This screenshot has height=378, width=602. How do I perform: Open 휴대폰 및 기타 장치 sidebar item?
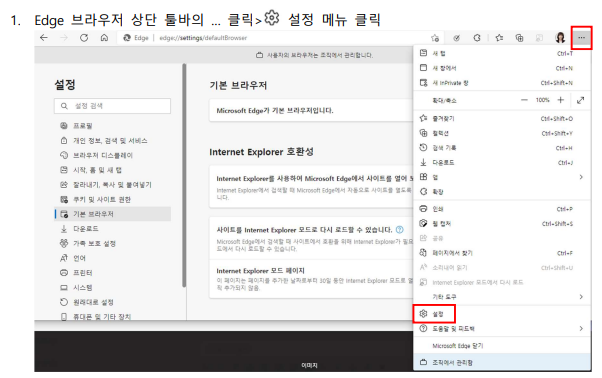click(x=112, y=316)
